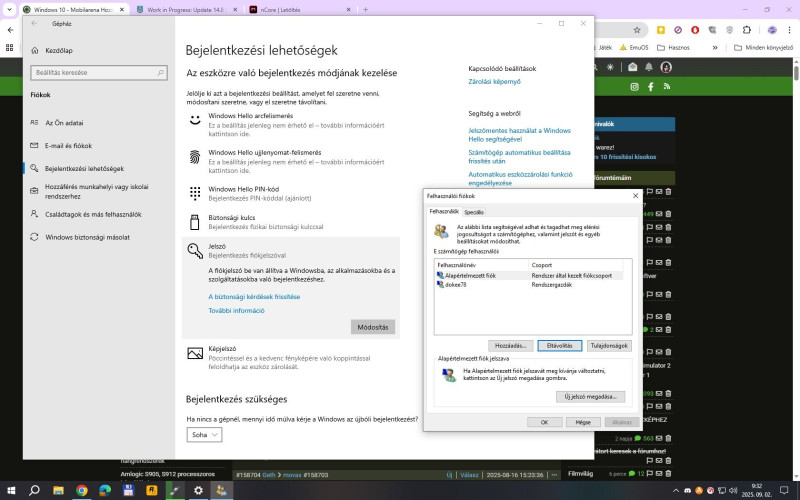800x500 pixels.
Task: Click the Hozzáadás... button
Action: coord(510,345)
